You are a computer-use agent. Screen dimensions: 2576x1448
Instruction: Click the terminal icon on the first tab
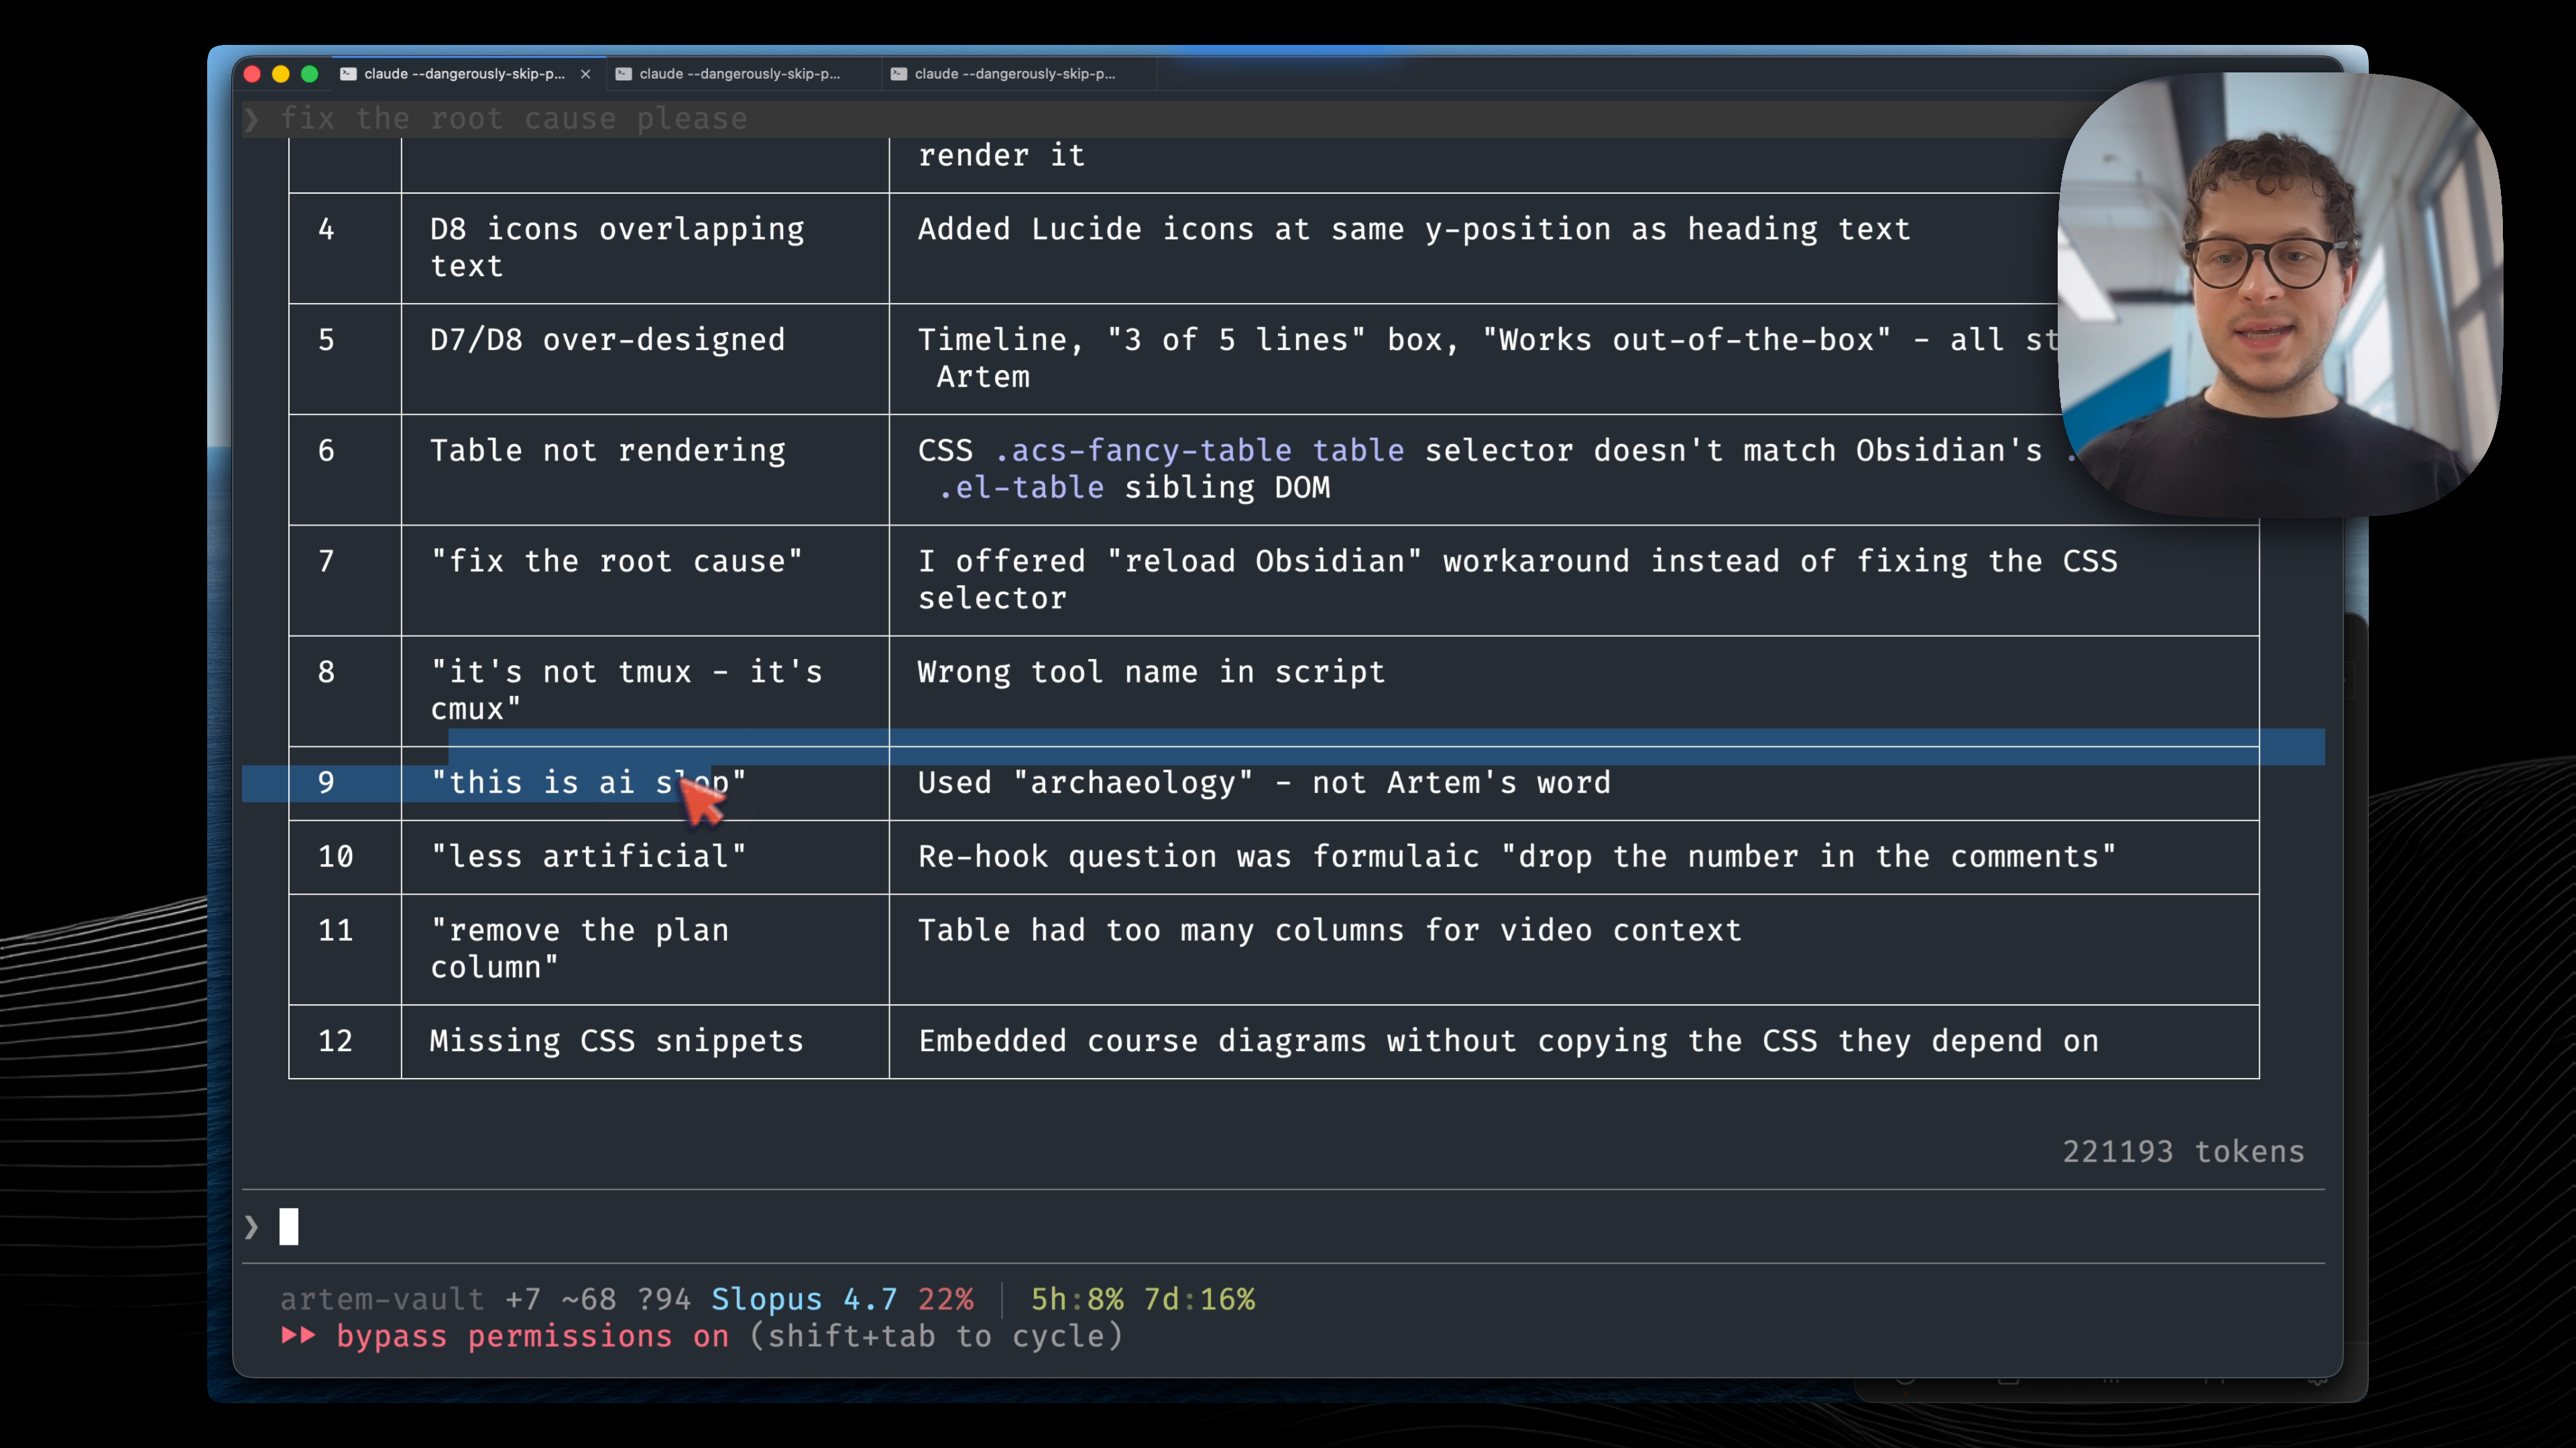pos(348,74)
